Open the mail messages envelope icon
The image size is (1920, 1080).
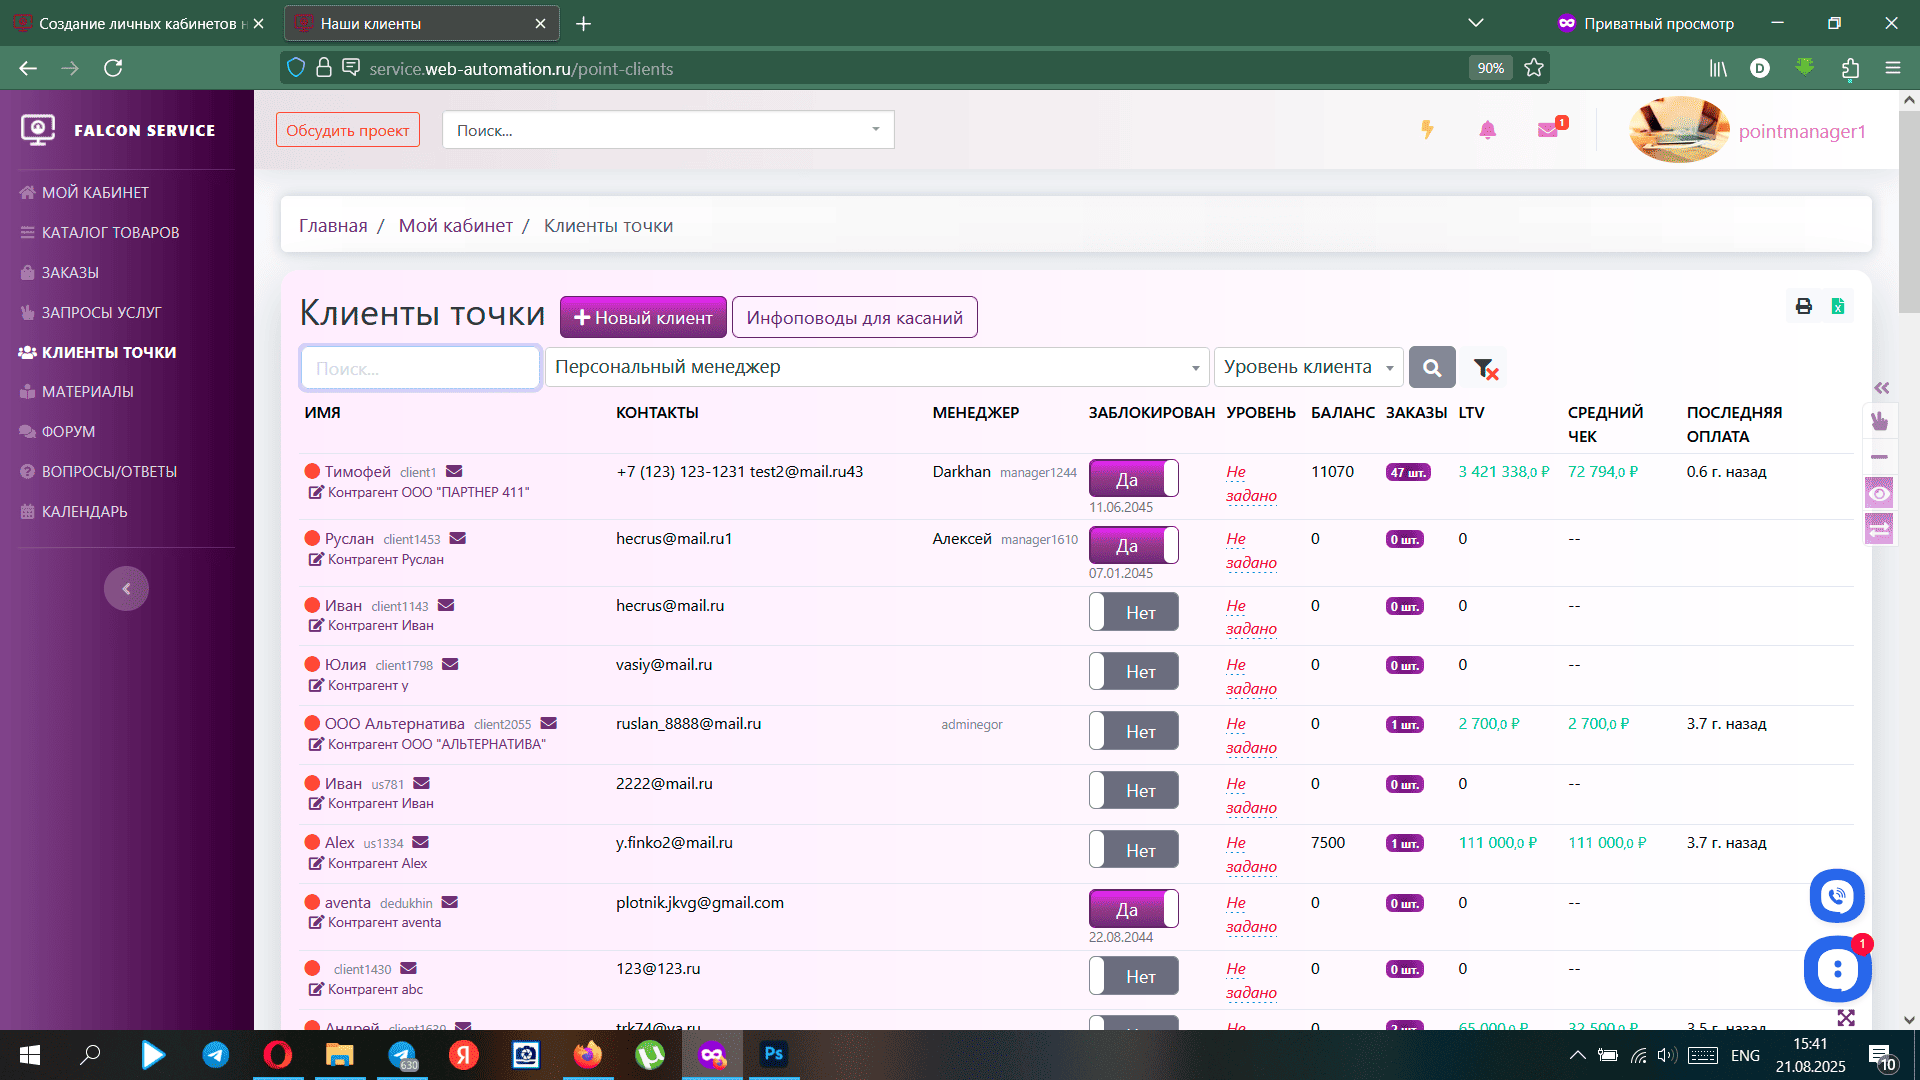point(1548,130)
